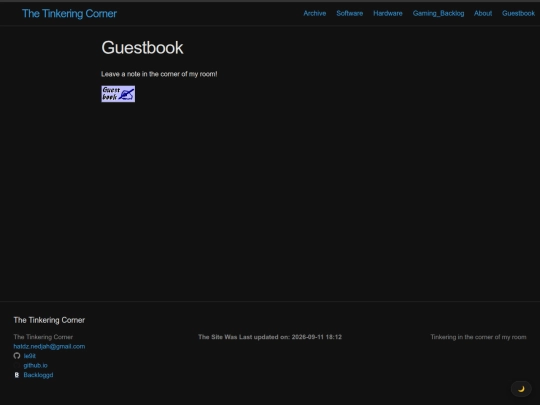Click the Guestbook page heading

pos(142,48)
